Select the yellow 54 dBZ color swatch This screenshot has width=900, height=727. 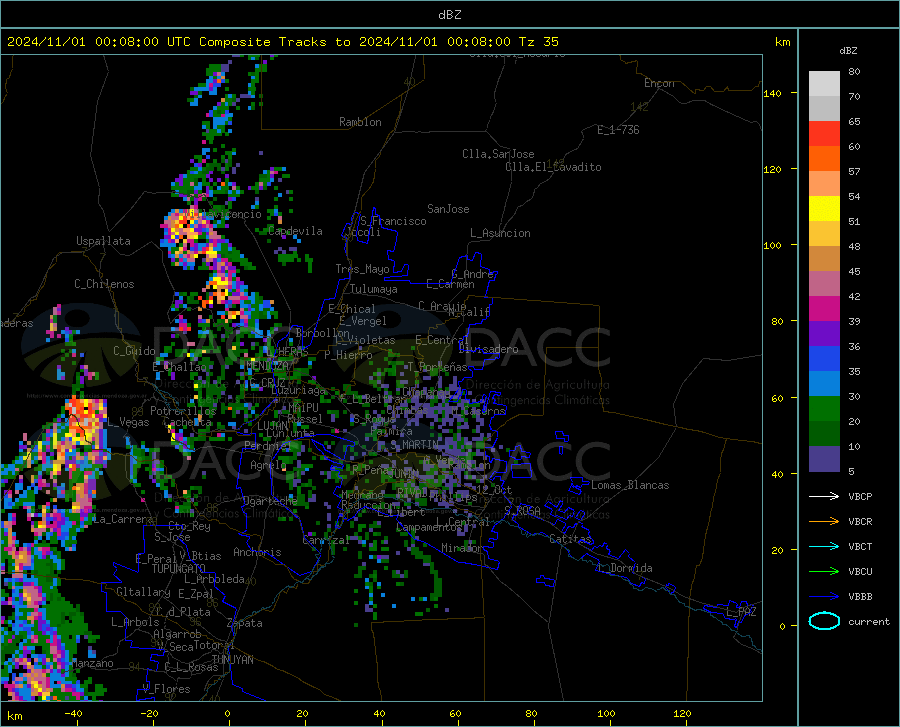click(x=824, y=209)
